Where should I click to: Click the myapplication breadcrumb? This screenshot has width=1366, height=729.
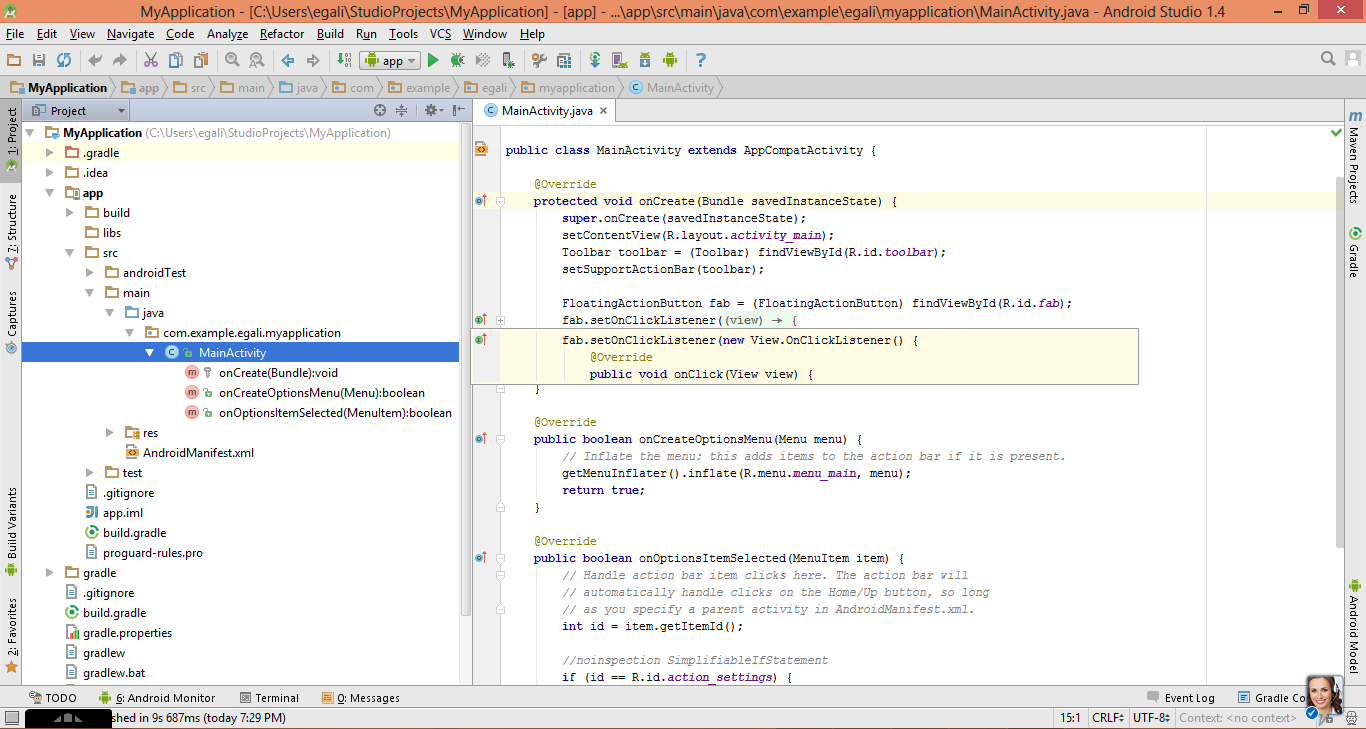(567, 88)
